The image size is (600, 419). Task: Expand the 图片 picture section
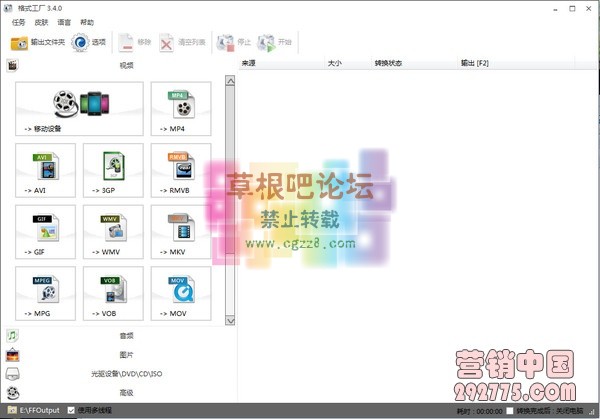[126, 355]
